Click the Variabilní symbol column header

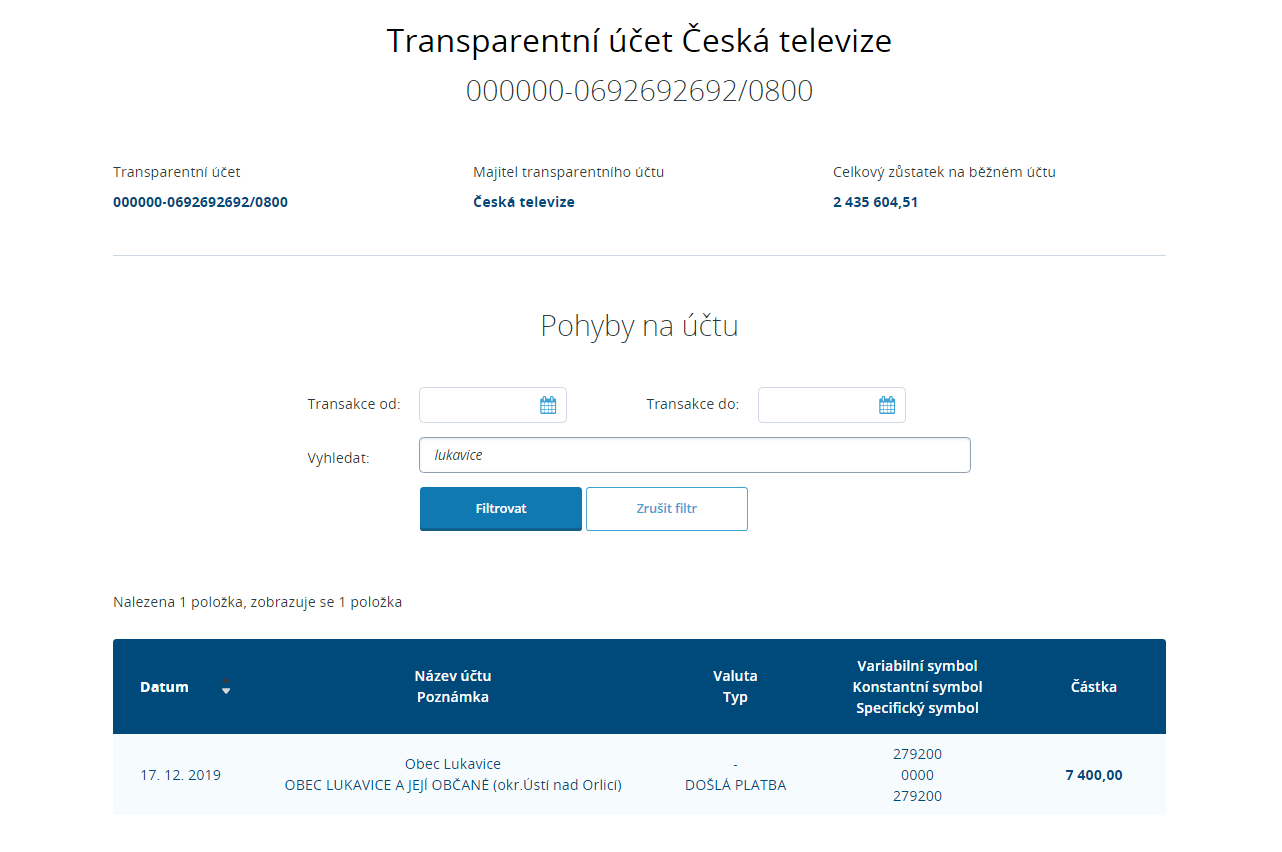tap(917, 666)
